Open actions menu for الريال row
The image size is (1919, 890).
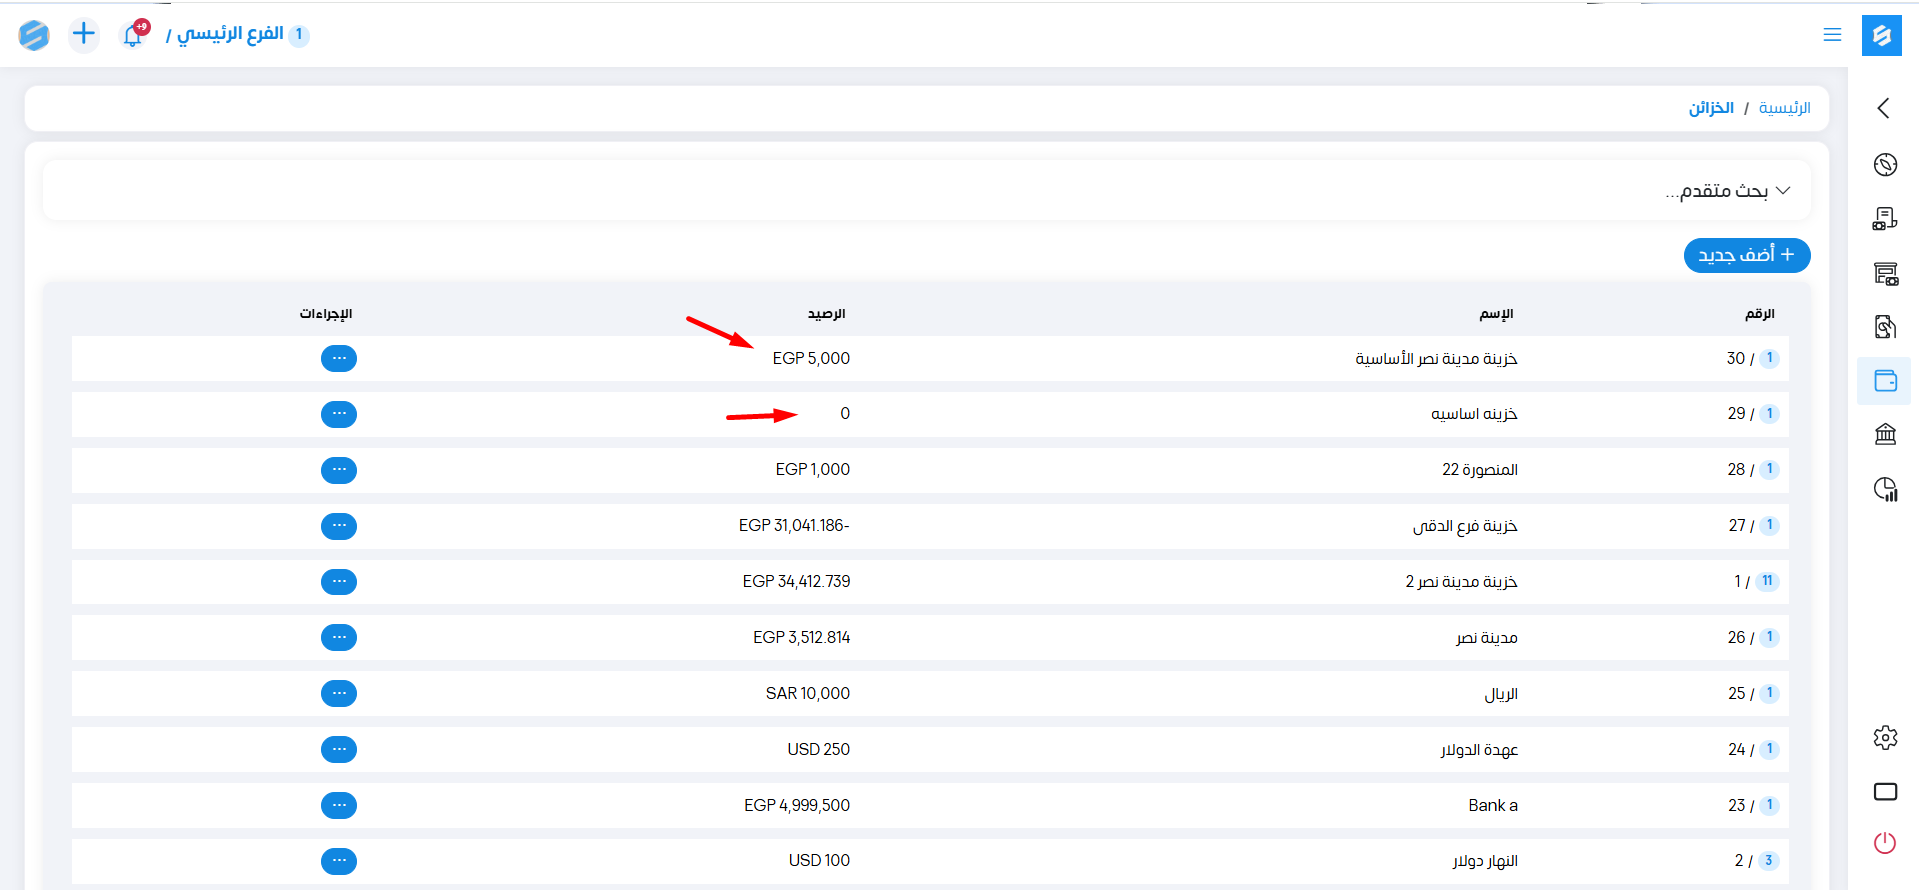click(339, 693)
